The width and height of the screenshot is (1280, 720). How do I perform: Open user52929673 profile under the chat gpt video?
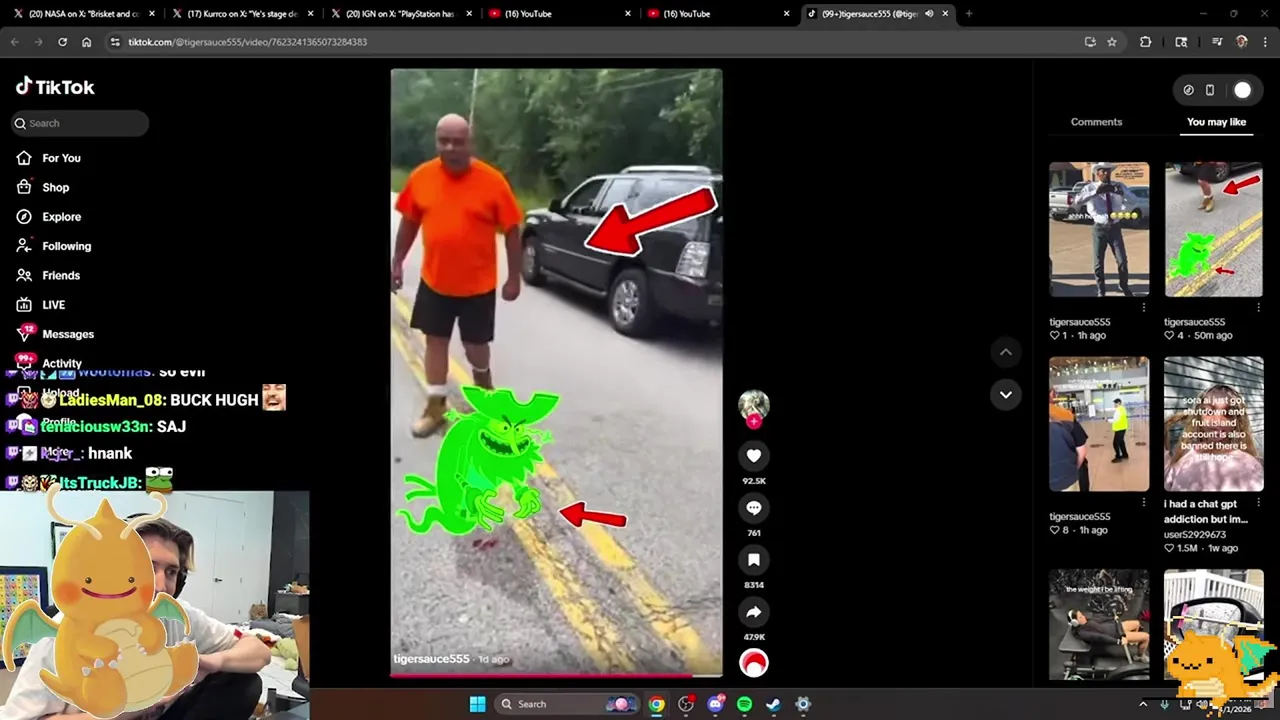click(1194, 534)
